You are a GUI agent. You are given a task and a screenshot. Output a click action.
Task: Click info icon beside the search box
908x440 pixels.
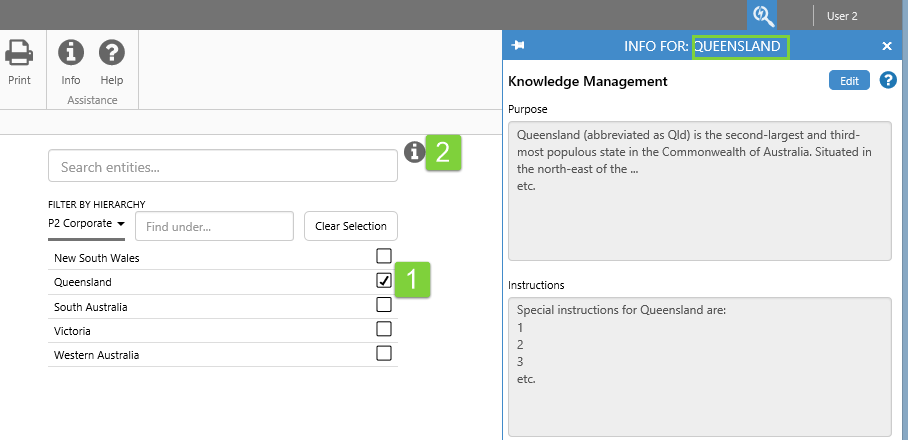[414, 152]
